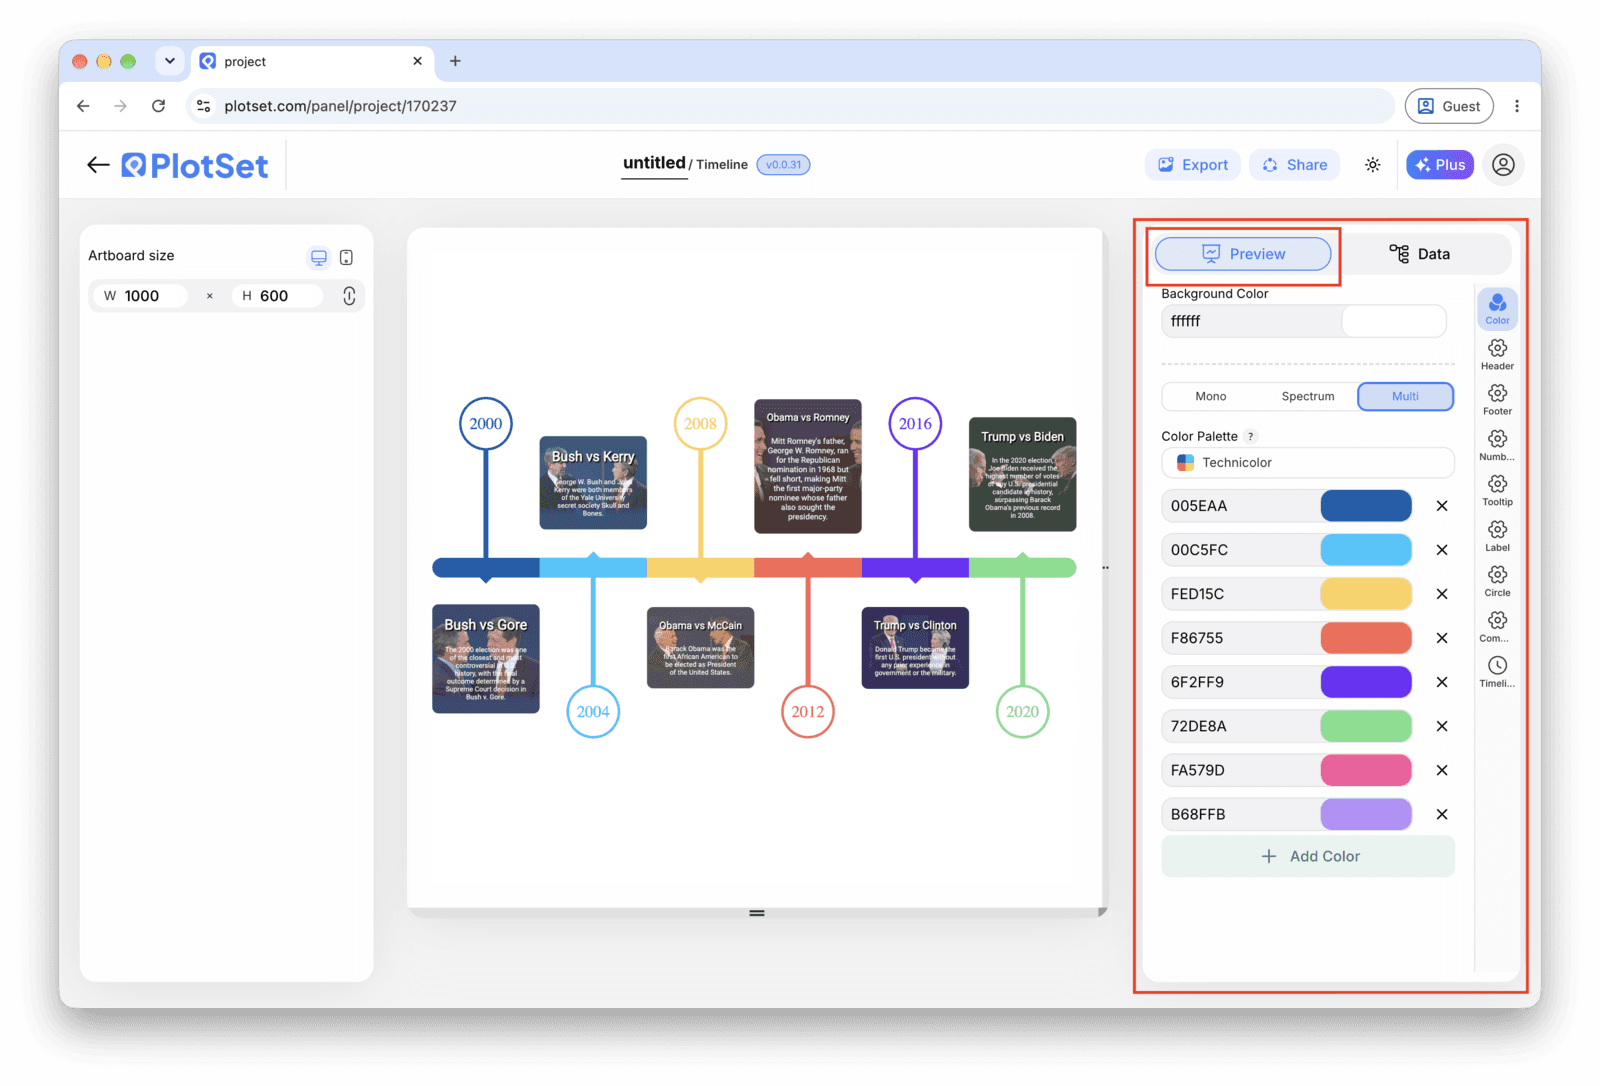
Task: Remove color 00C5FC from the palette
Action: pyautogui.click(x=1442, y=550)
